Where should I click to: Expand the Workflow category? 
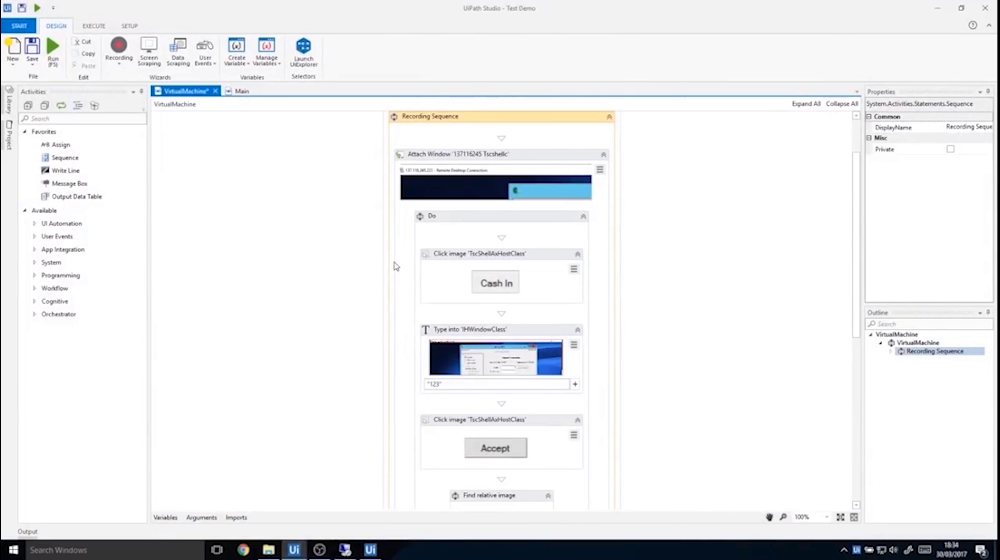34,288
